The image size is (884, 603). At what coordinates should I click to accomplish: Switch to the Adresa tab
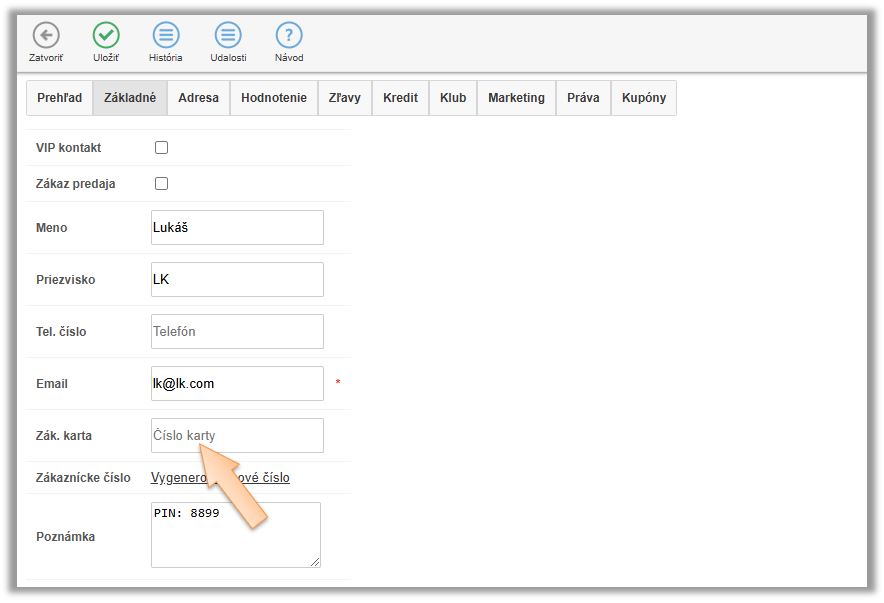click(198, 98)
